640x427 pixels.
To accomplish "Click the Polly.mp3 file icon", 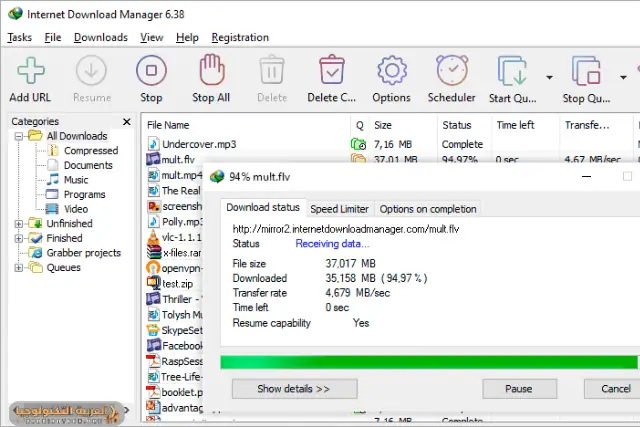I will (x=153, y=222).
